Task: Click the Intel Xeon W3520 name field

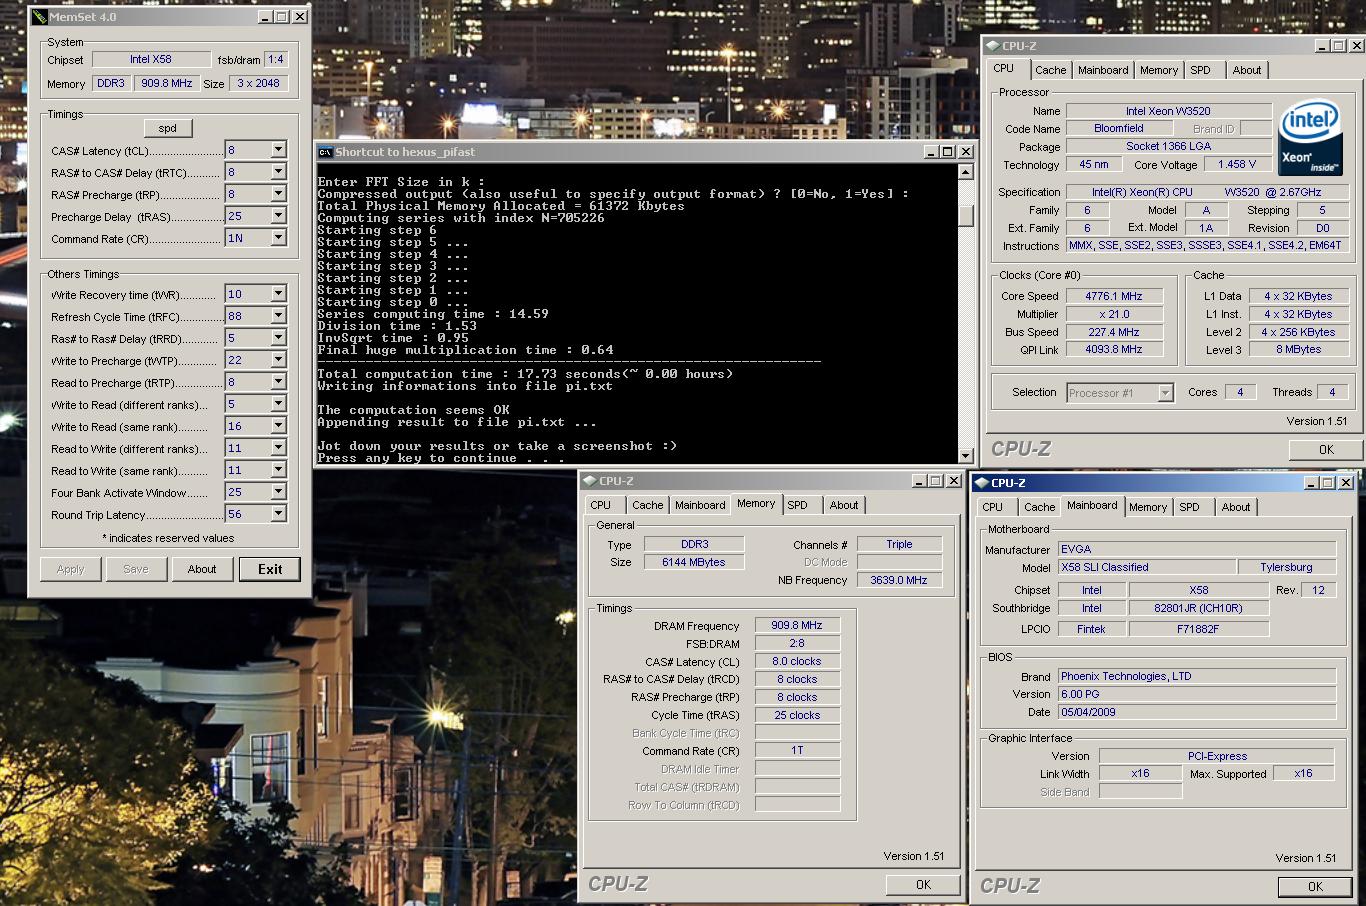Action: point(1168,111)
